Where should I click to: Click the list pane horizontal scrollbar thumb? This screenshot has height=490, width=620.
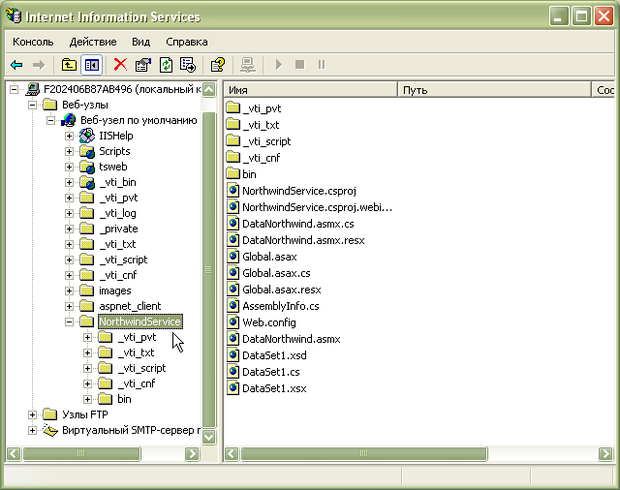[363, 454]
